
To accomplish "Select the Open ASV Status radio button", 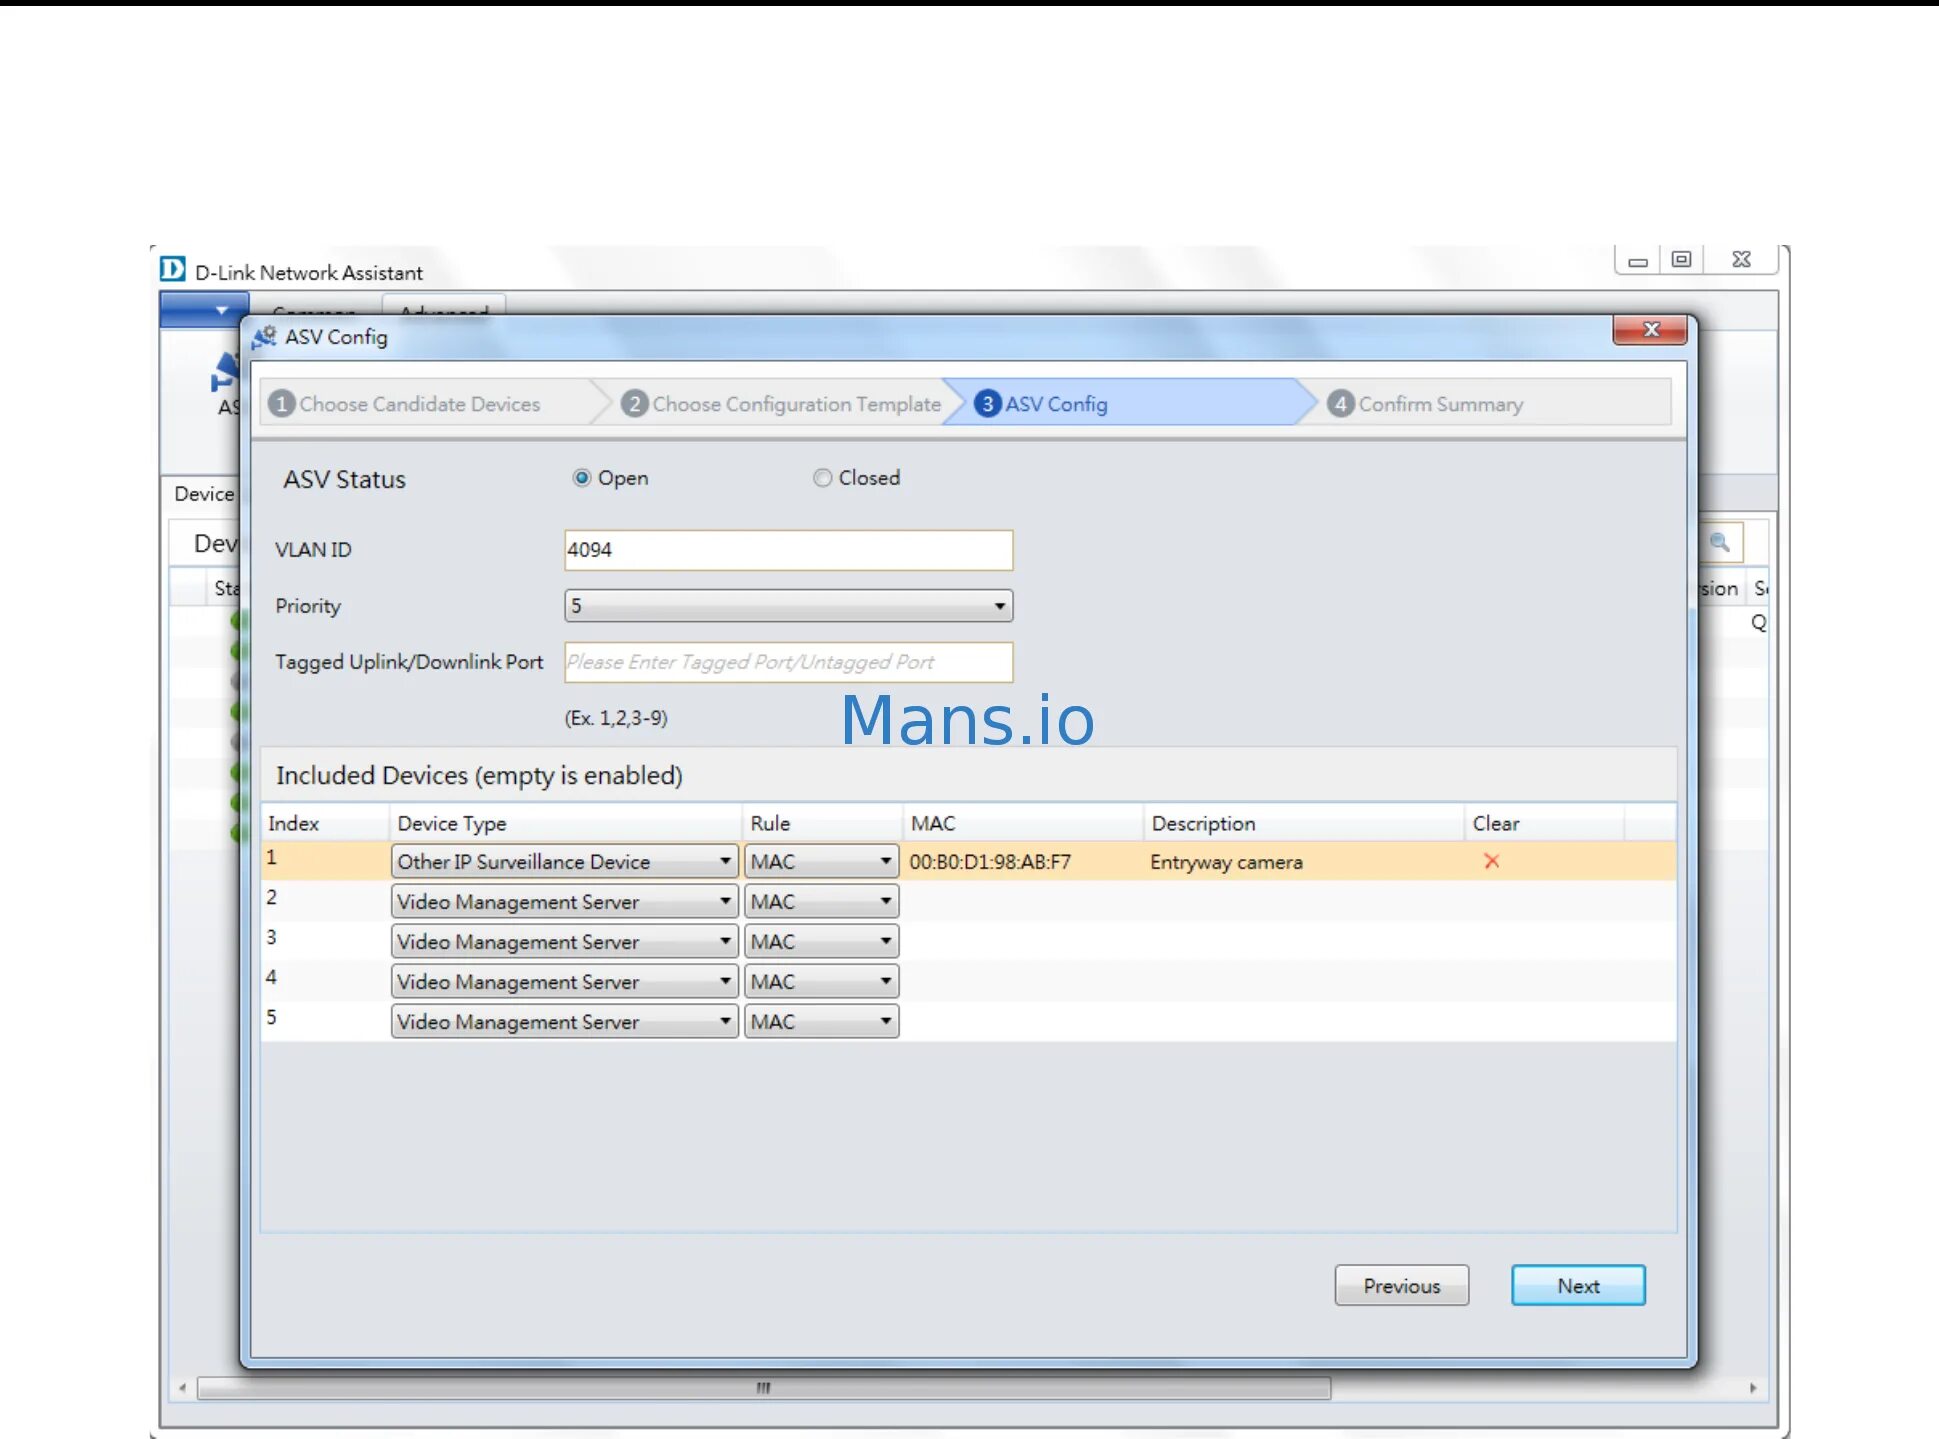I will (x=582, y=478).
